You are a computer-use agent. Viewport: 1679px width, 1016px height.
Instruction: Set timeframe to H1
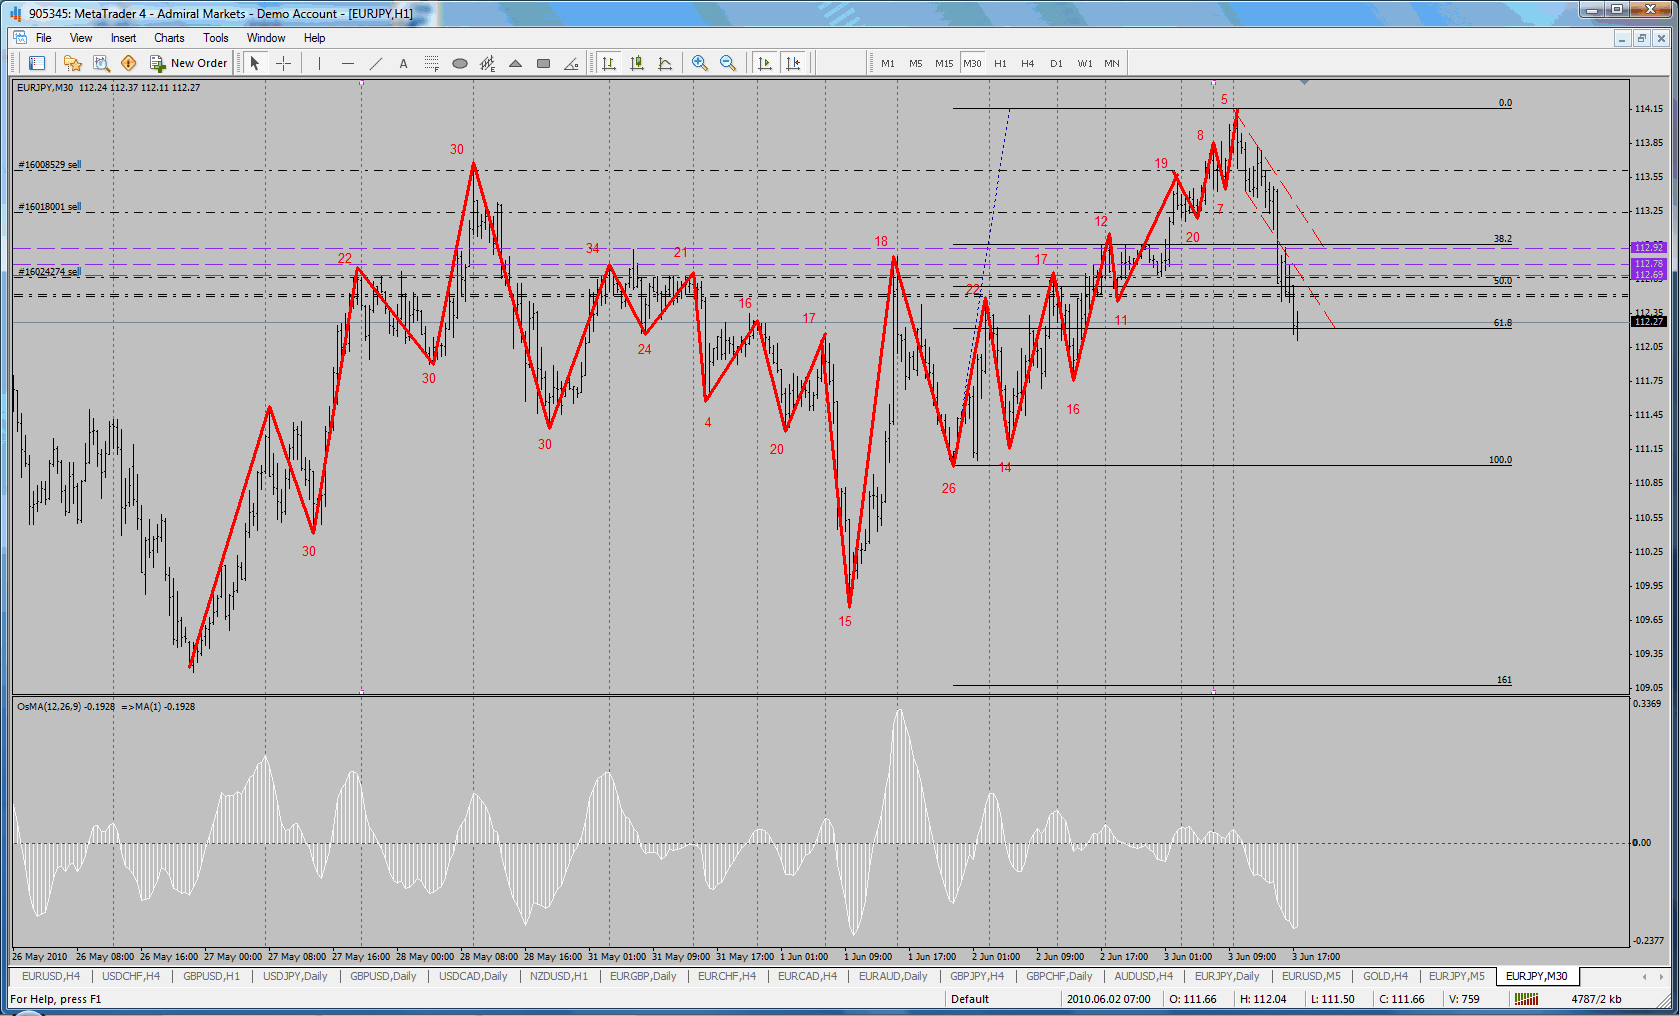1000,63
